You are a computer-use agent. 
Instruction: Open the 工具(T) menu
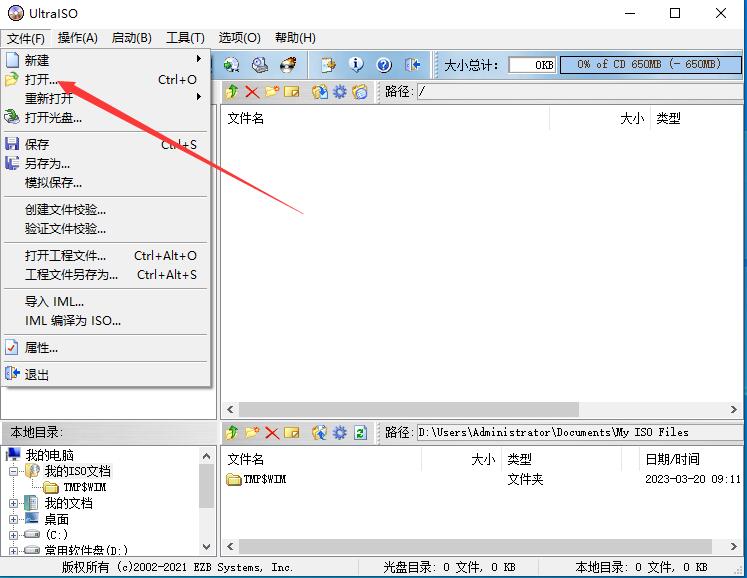tap(185, 38)
